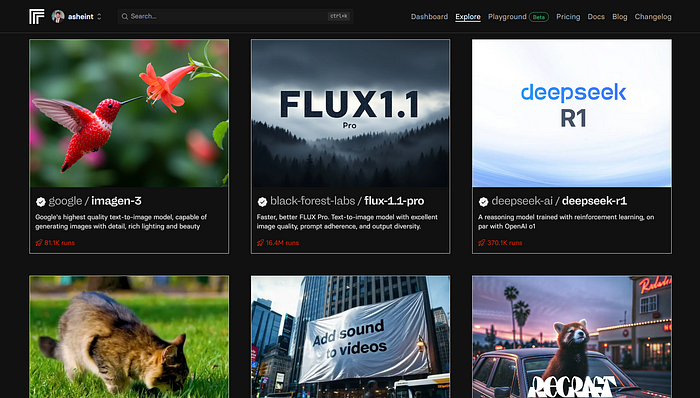The width and height of the screenshot is (700, 398).
Task: Open the black-forest-labs / flux-1.1-pro link
Action: (x=347, y=201)
